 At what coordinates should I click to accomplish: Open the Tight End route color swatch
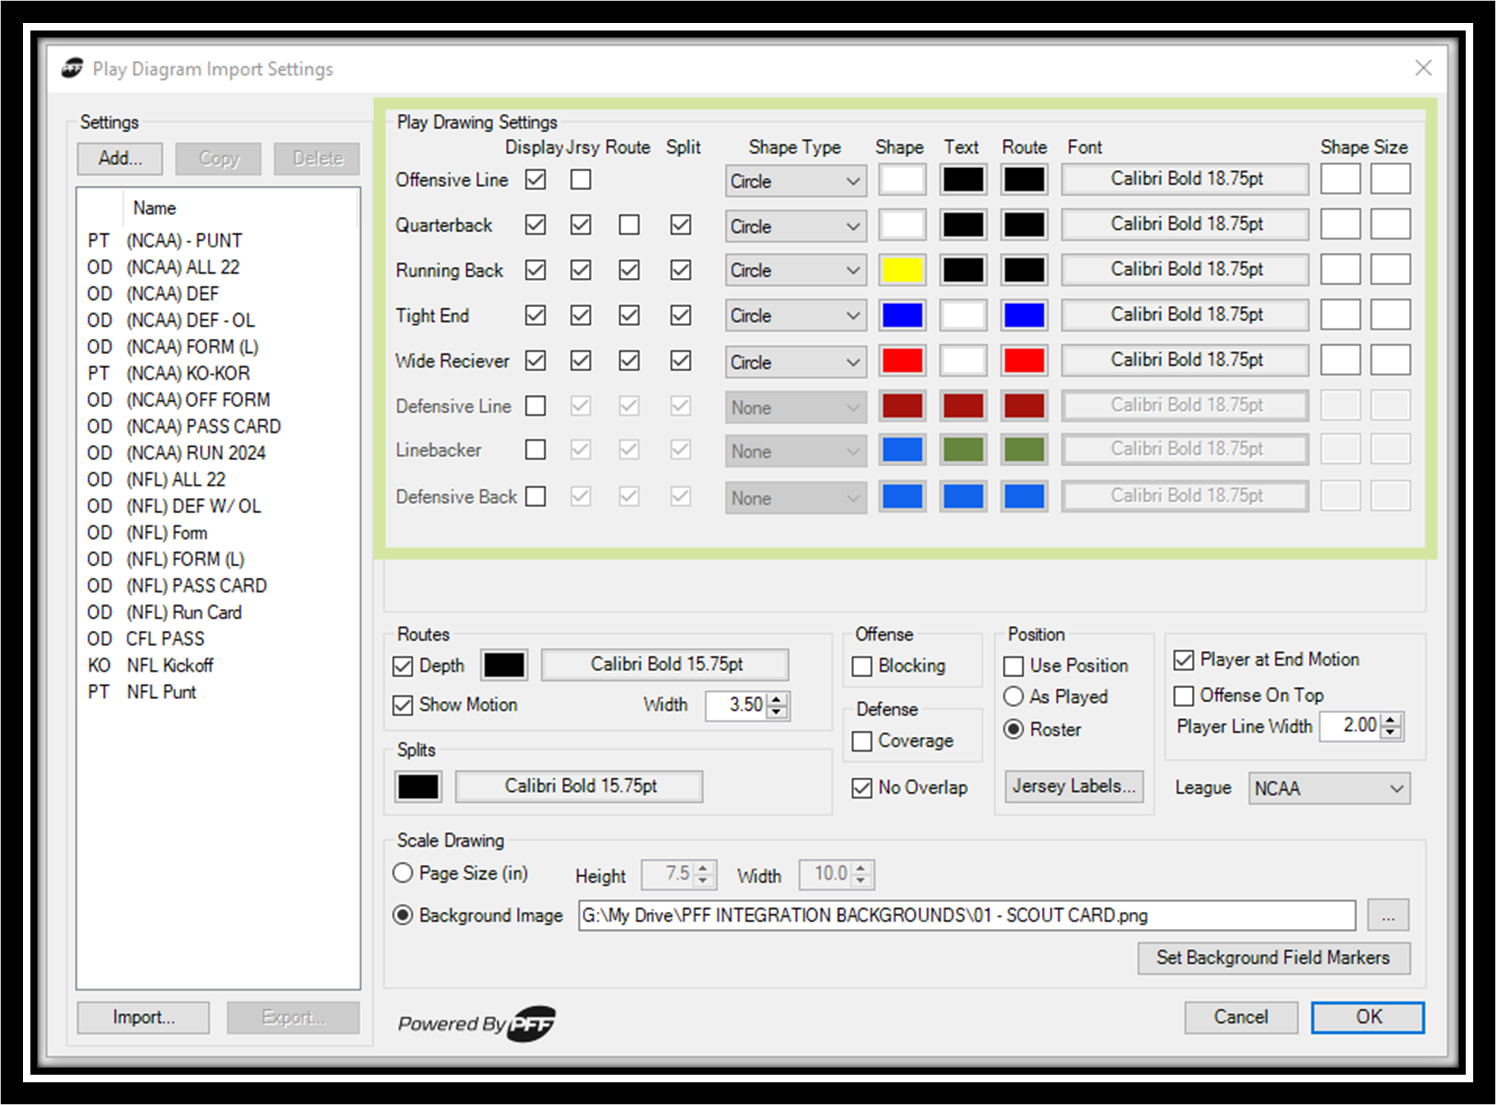1024,316
